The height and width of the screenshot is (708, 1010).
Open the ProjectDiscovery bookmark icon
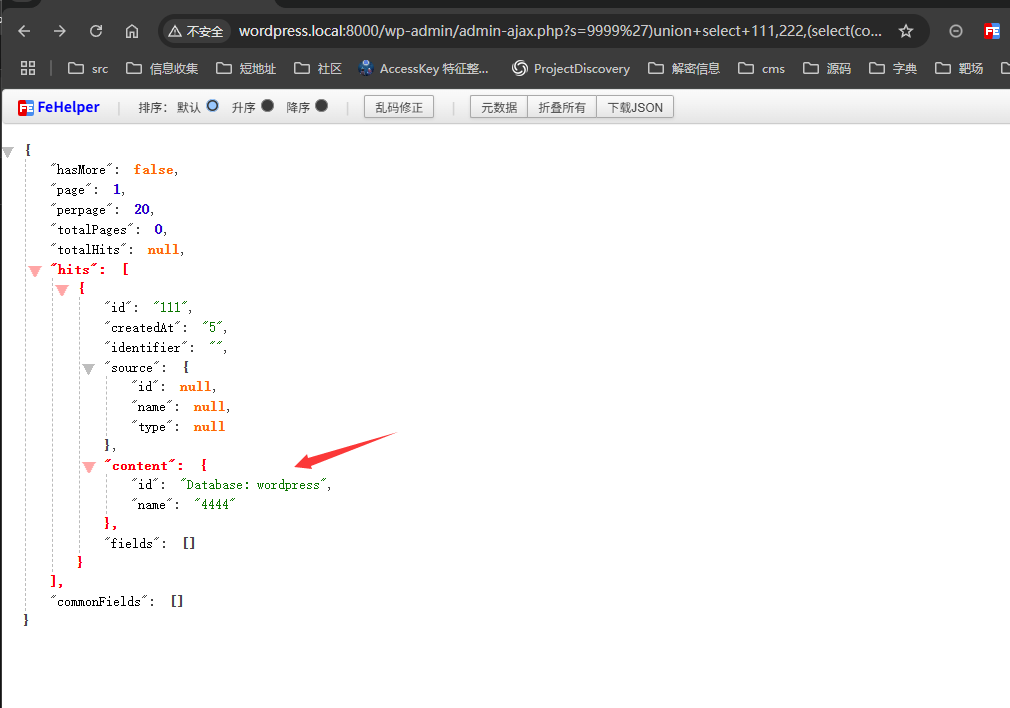[519, 68]
